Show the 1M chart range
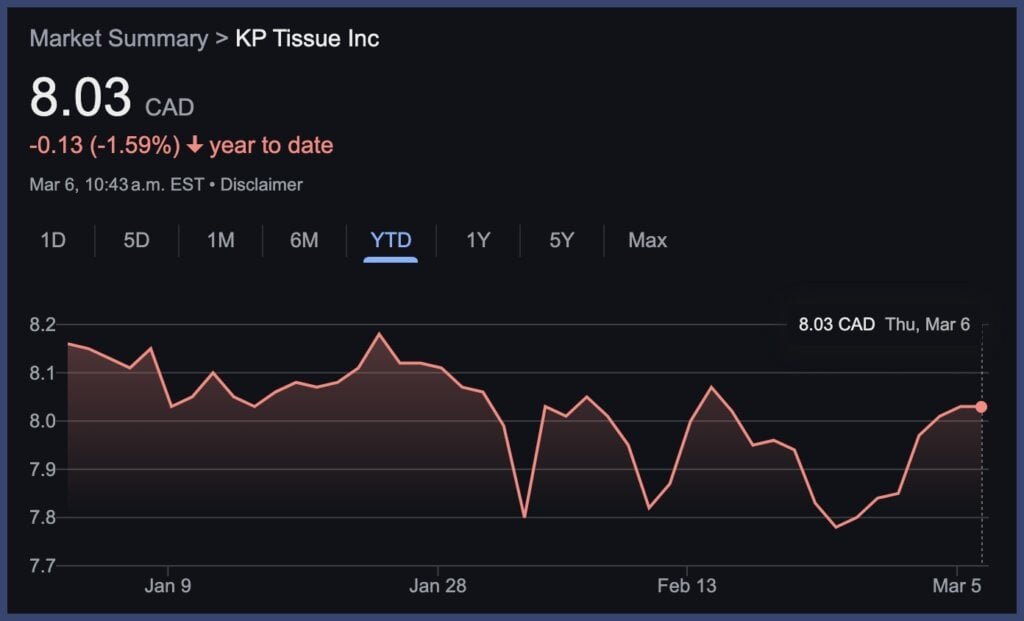The width and height of the screenshot is (1024, 621). click(220, 240)
